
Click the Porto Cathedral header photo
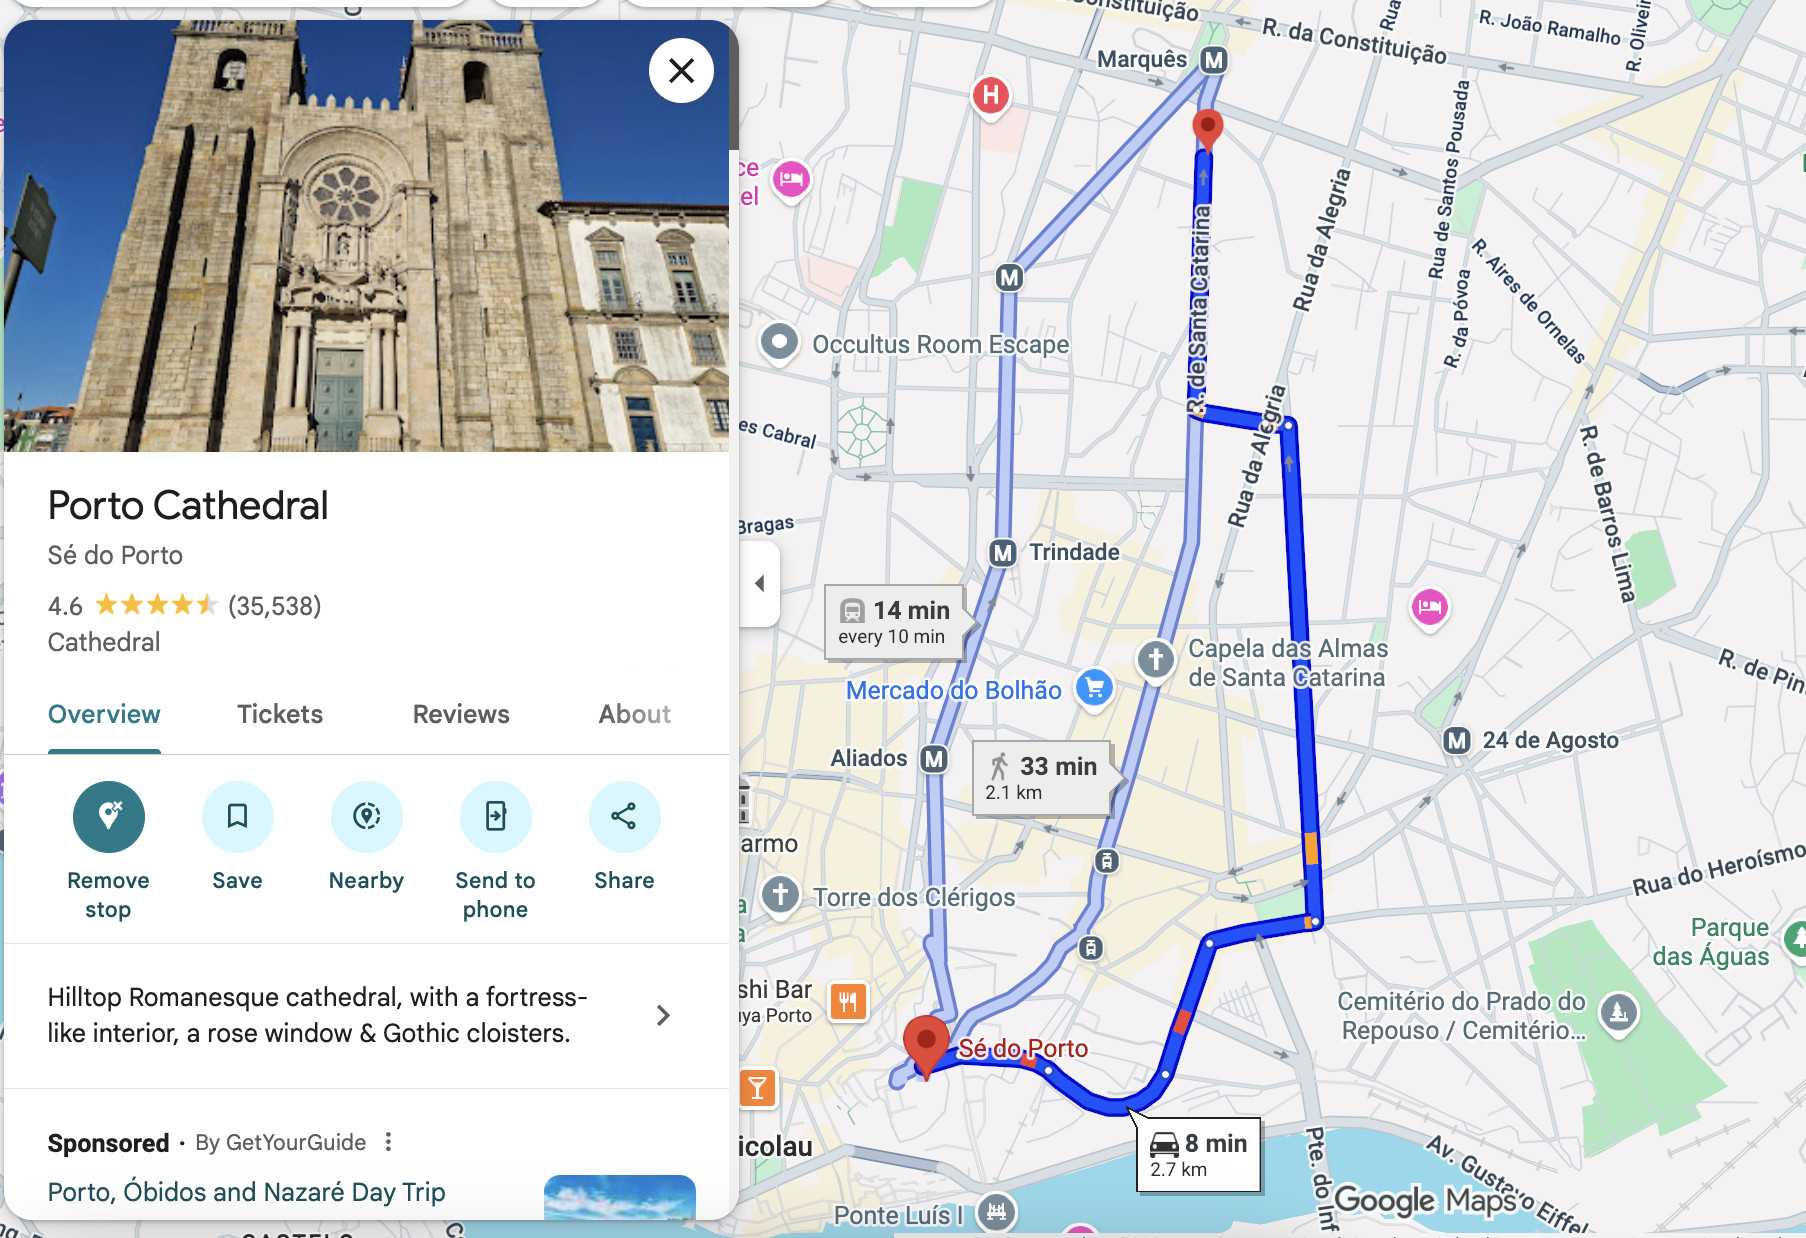pos(366,236)
